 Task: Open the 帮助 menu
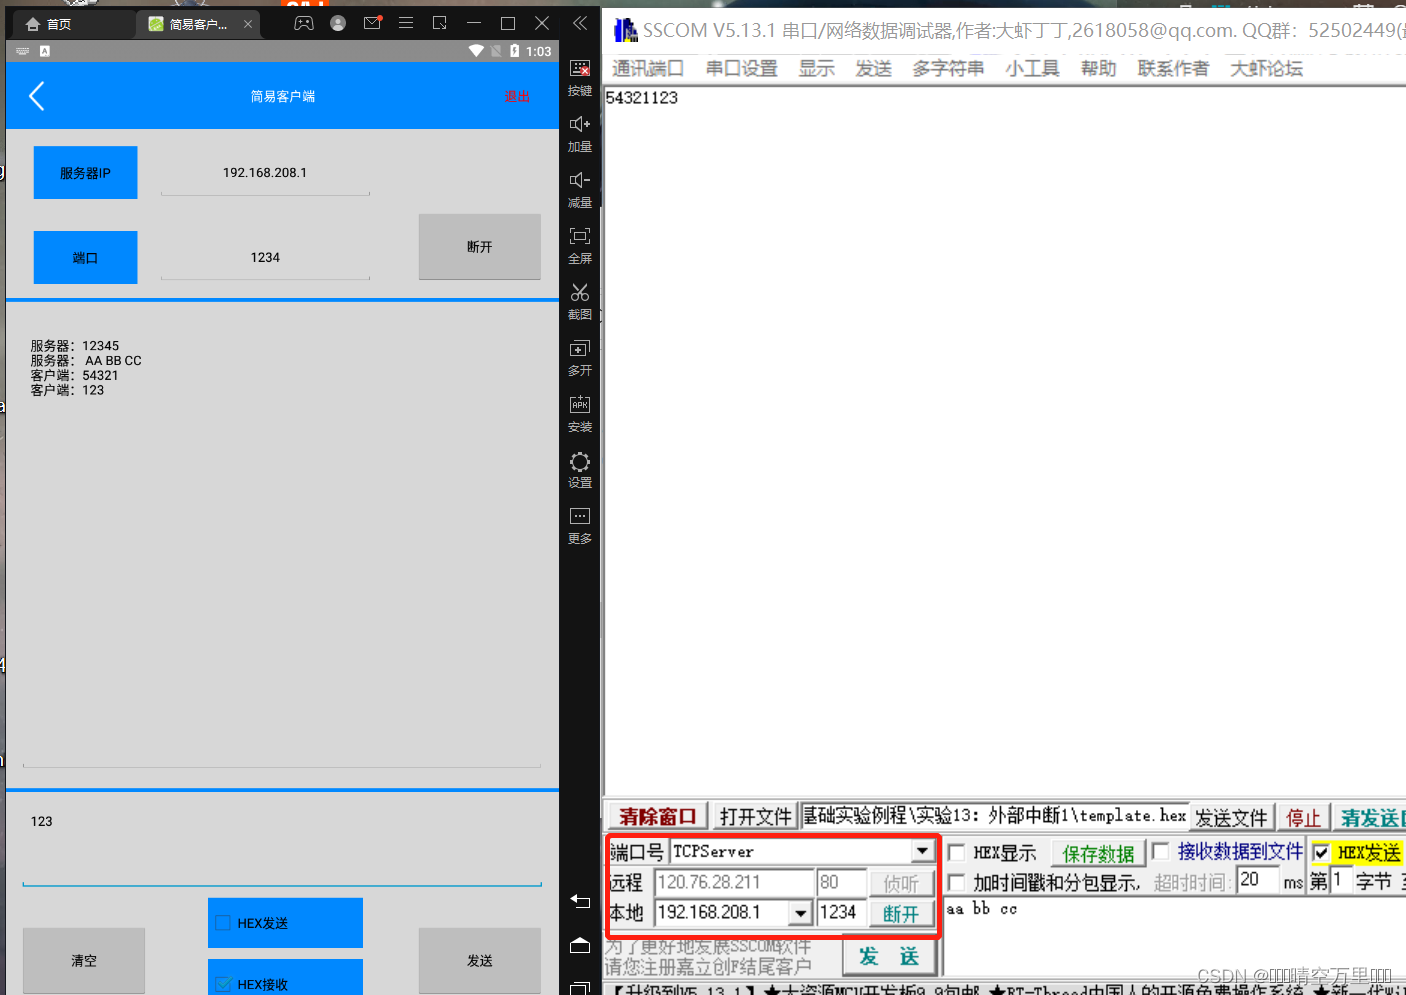1098,68
